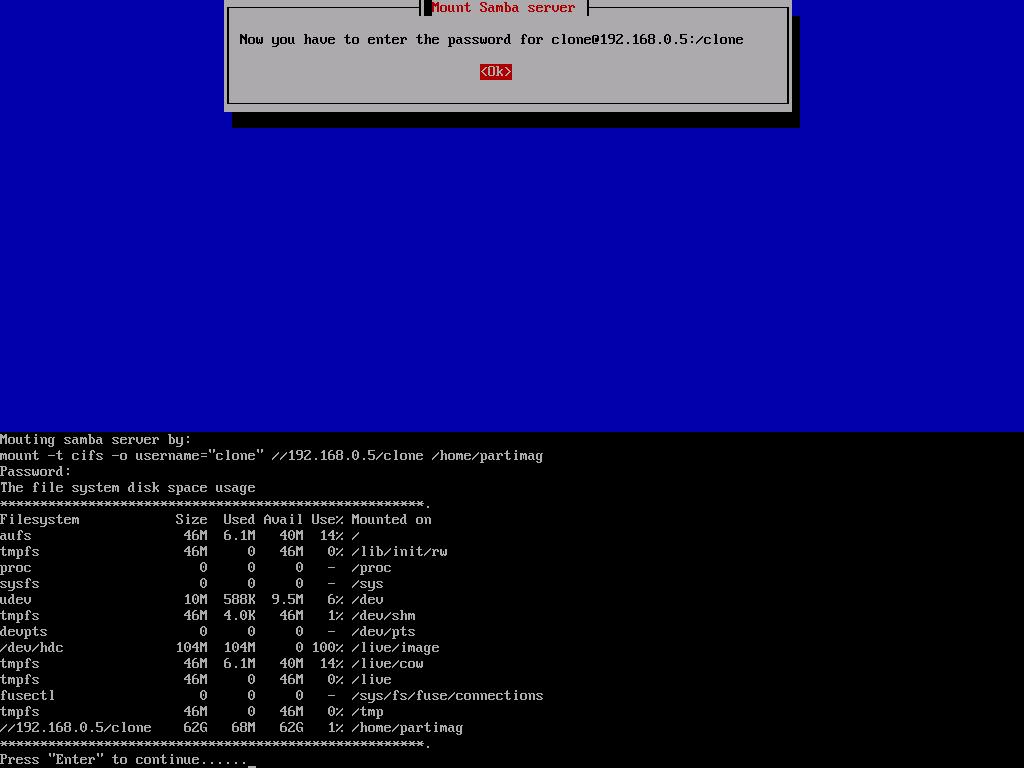The image size is (1024, 768).
Task: Click the 'Use%' column header
Action: point(327,520)
